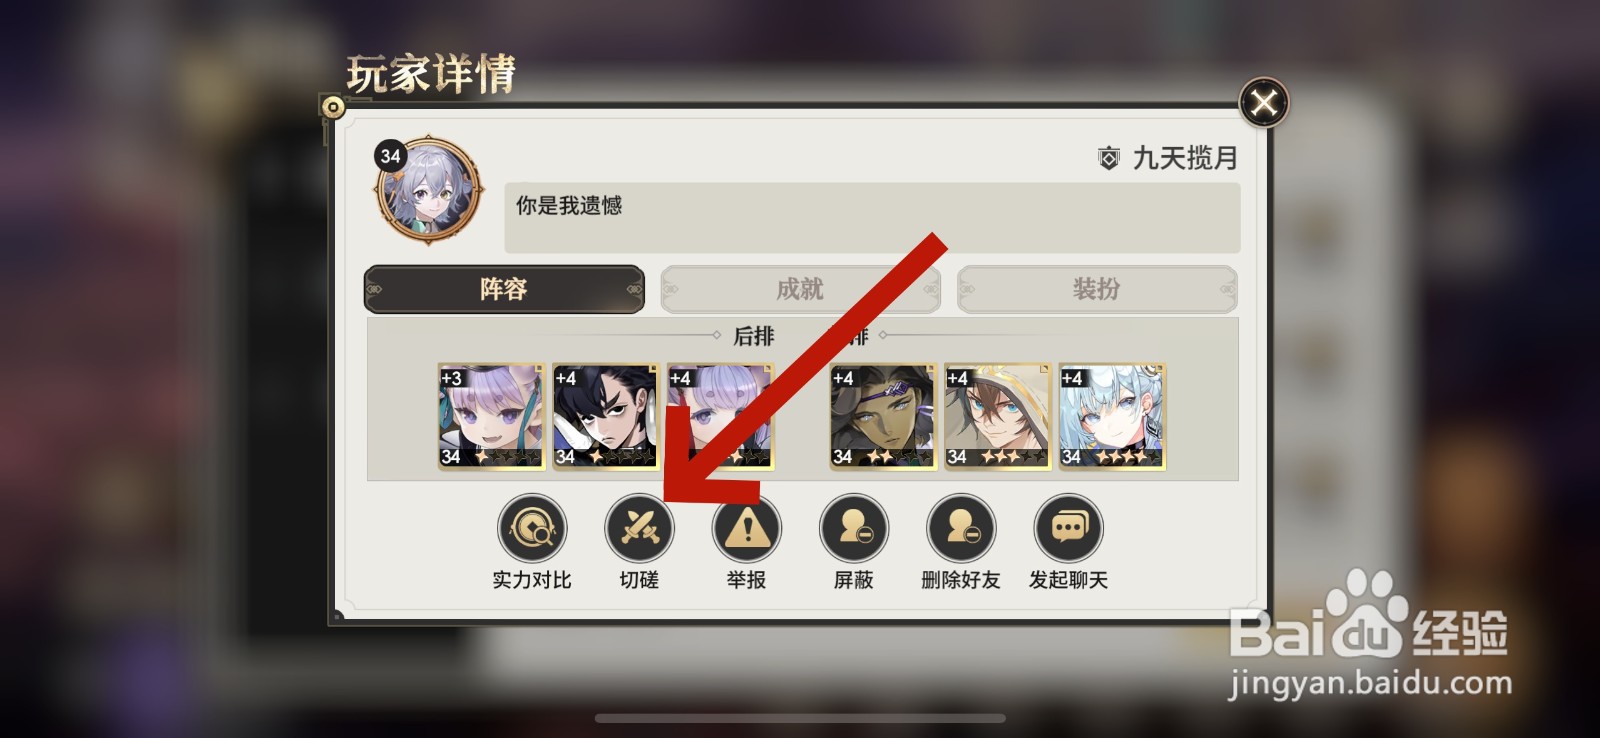The width and height of the screenshot is (1600, 738).
Task: Switch to the 成就 achievements tab
Action: click(x=800, y=289)
